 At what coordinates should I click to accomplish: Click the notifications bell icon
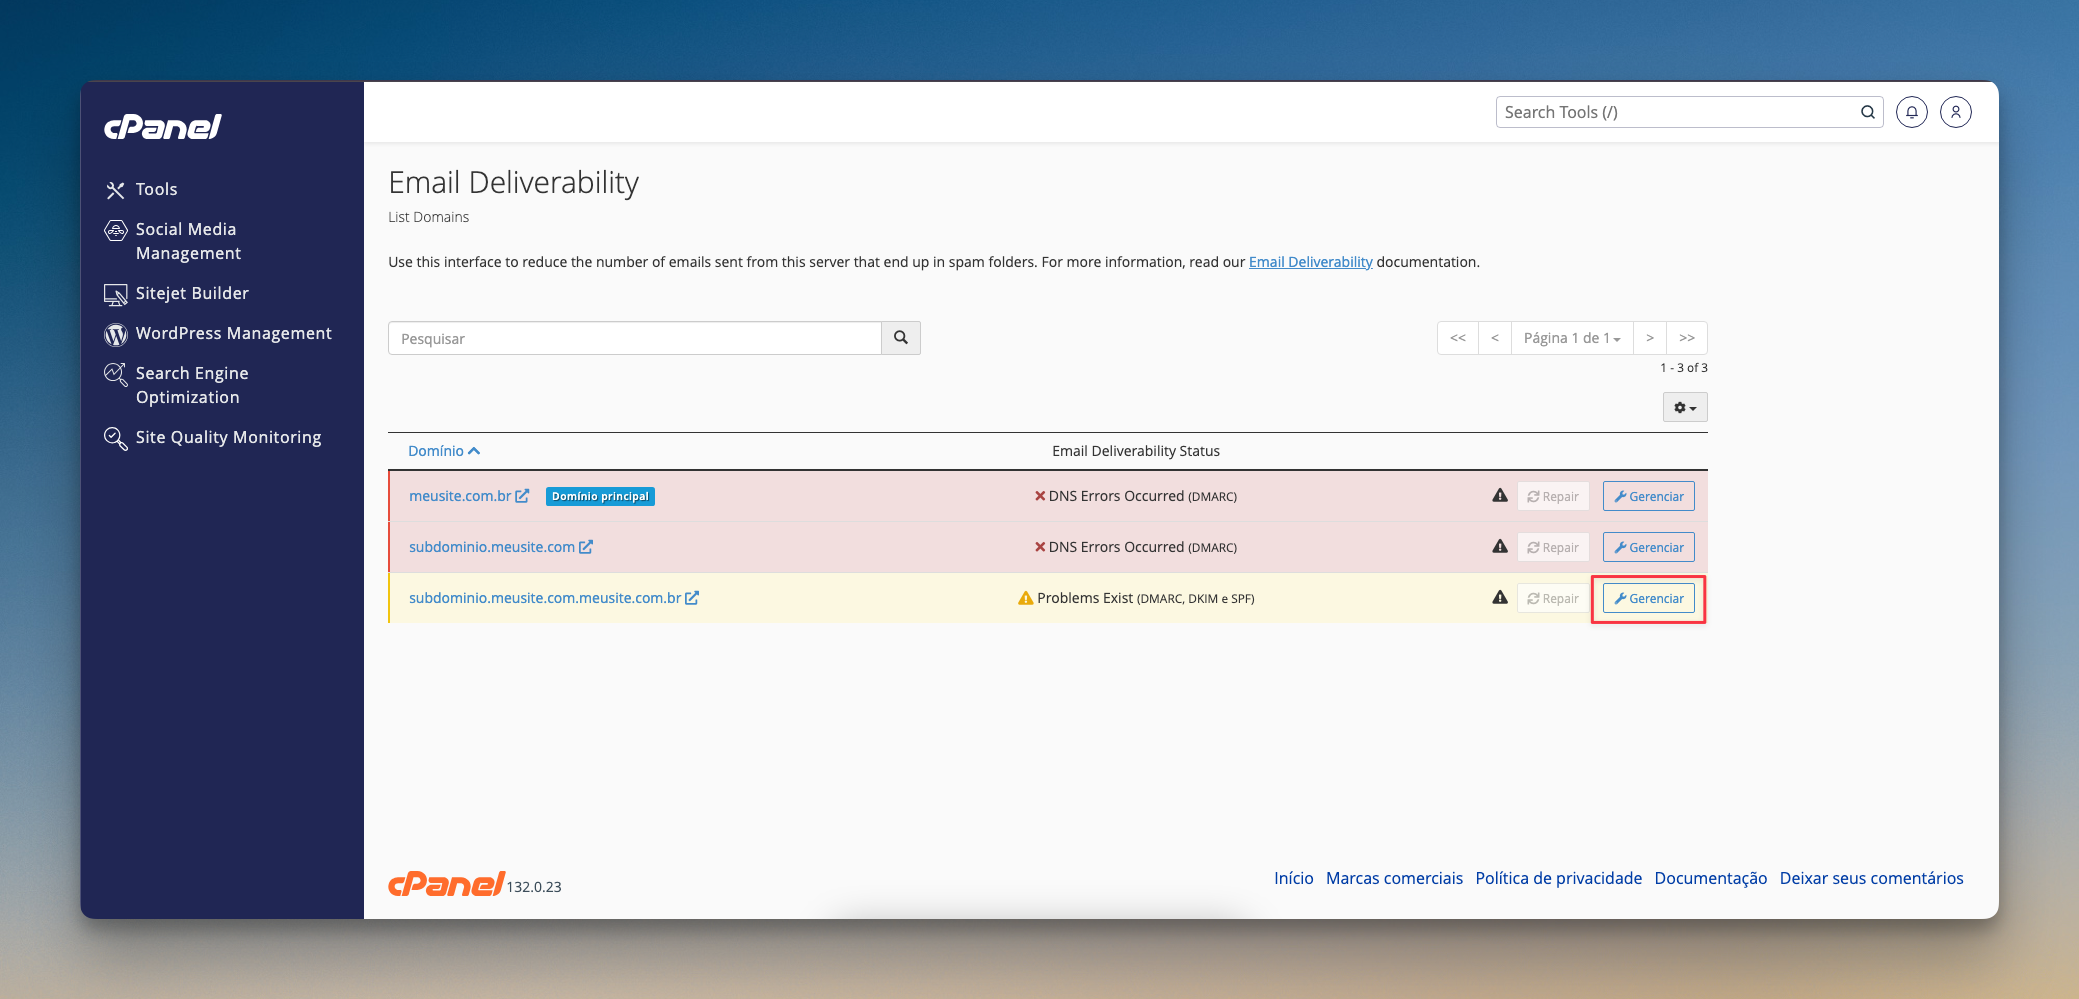coord(1911,112)
